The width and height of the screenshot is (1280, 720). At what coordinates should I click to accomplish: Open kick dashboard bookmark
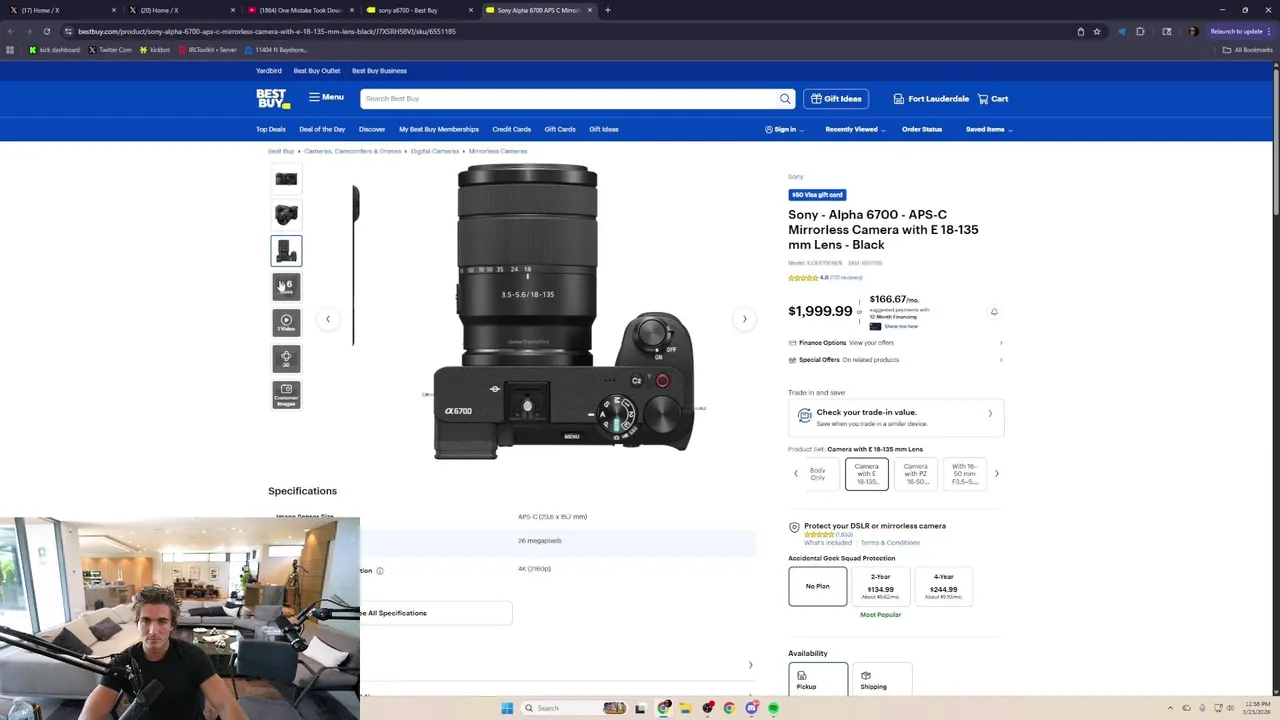54,50
